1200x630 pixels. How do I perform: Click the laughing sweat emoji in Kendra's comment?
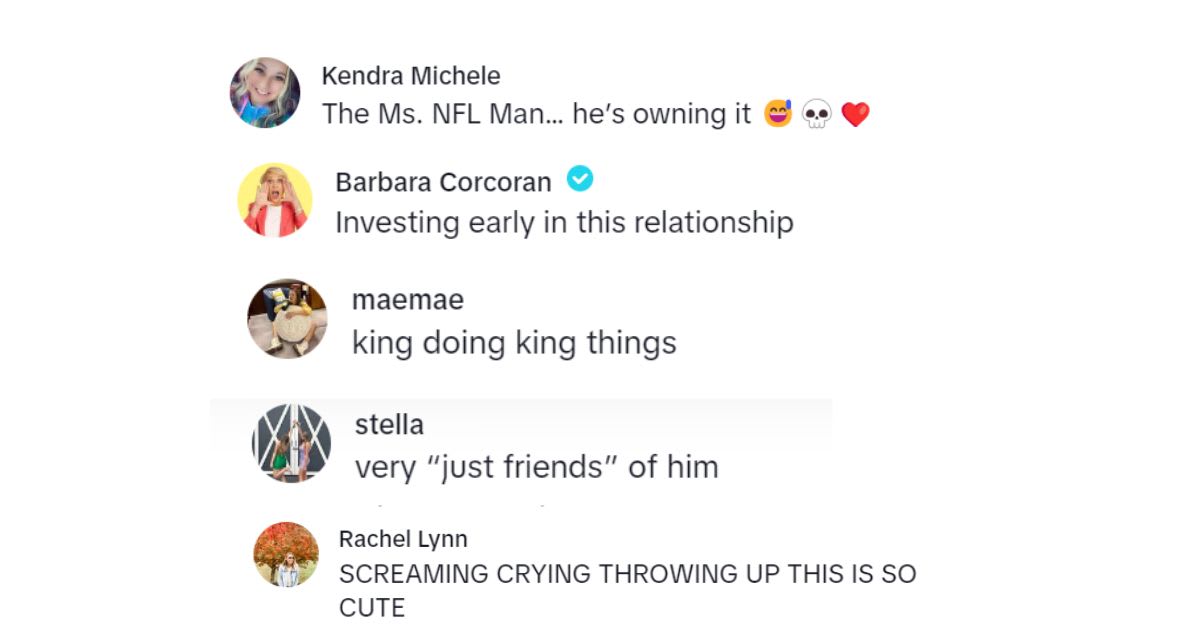(x=778, y=114)
